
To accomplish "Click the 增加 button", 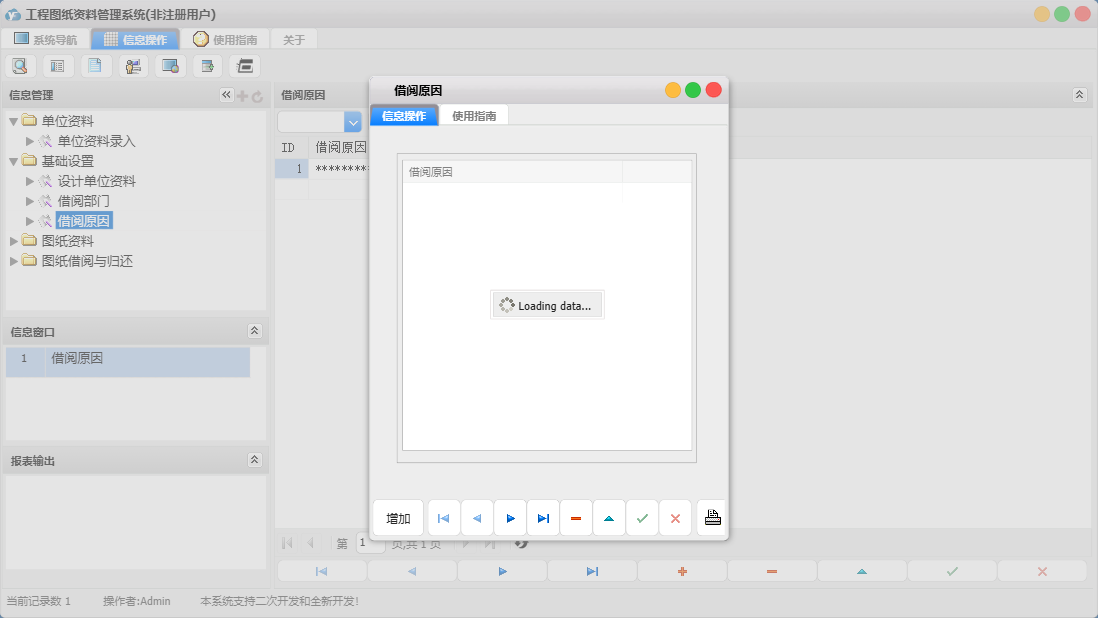I will (x=398, y=518).
